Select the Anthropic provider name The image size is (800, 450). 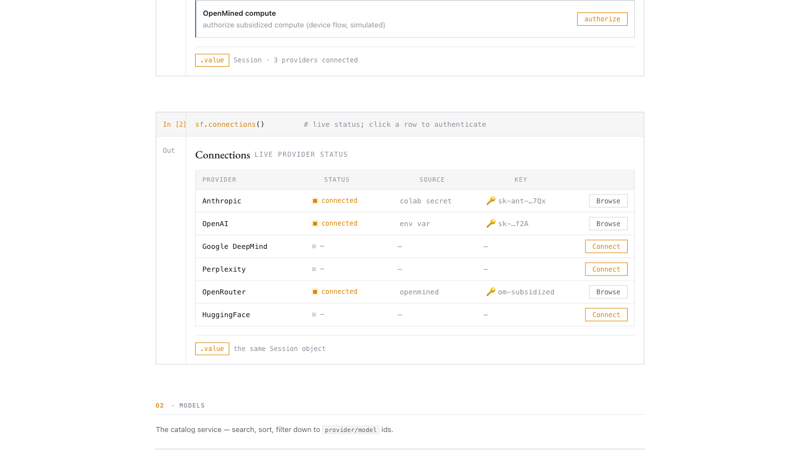(221, 201)
